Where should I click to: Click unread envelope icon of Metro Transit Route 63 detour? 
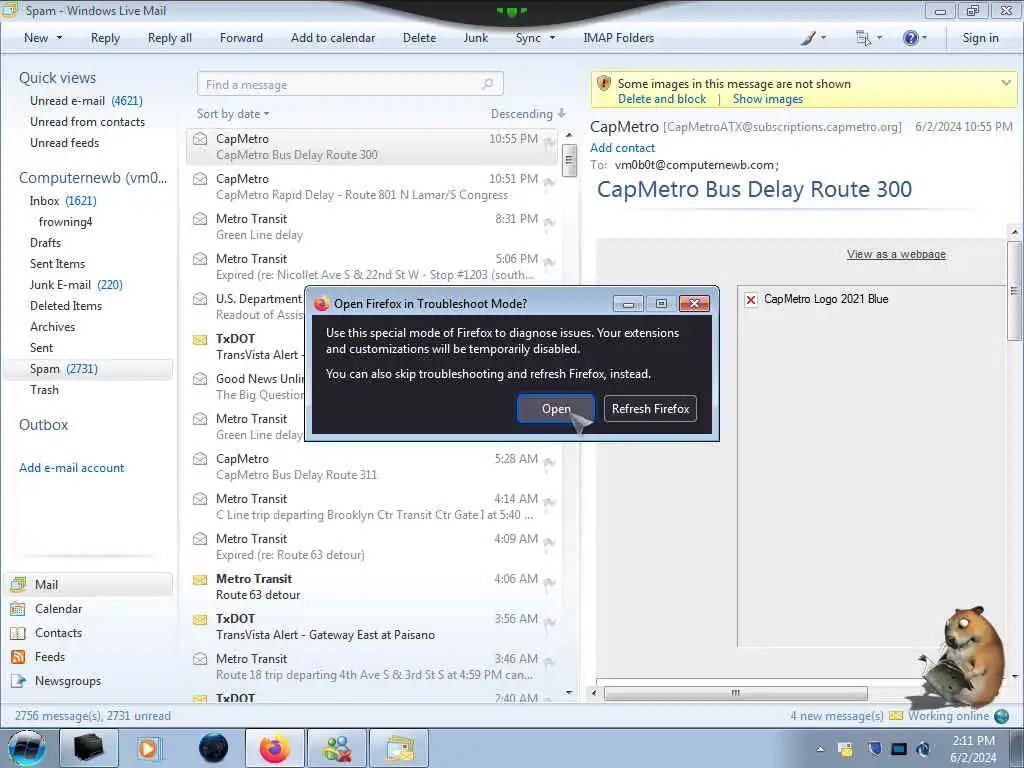(x=200, y=579)
